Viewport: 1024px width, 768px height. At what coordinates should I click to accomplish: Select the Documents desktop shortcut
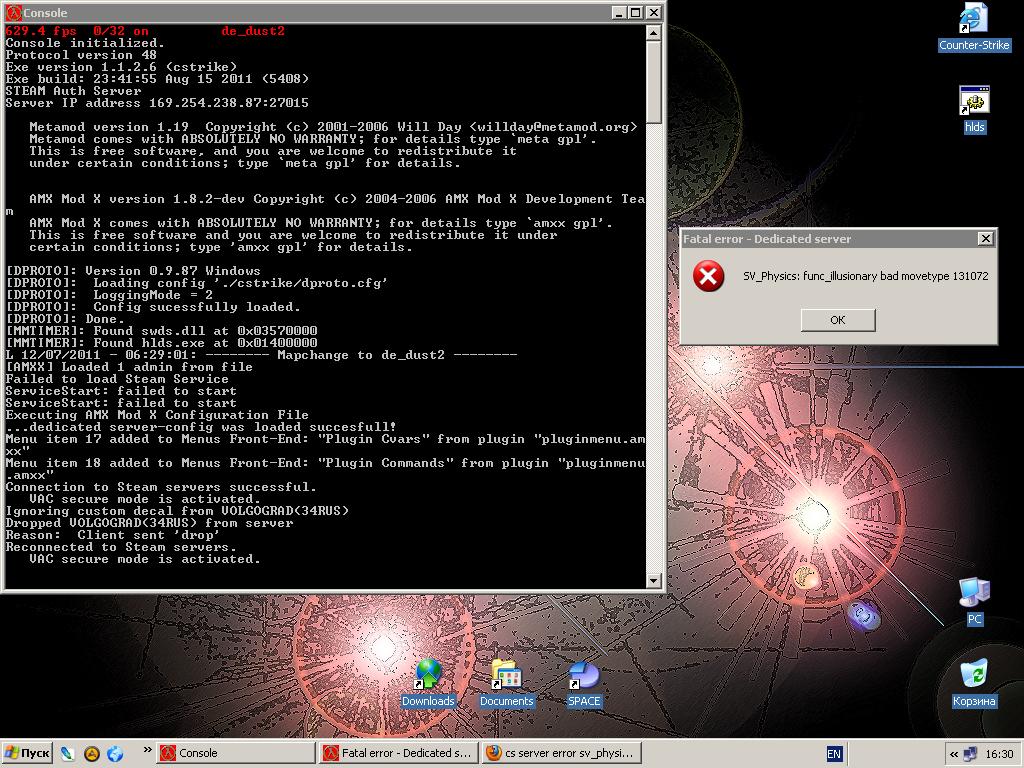[x=506, y=684]
